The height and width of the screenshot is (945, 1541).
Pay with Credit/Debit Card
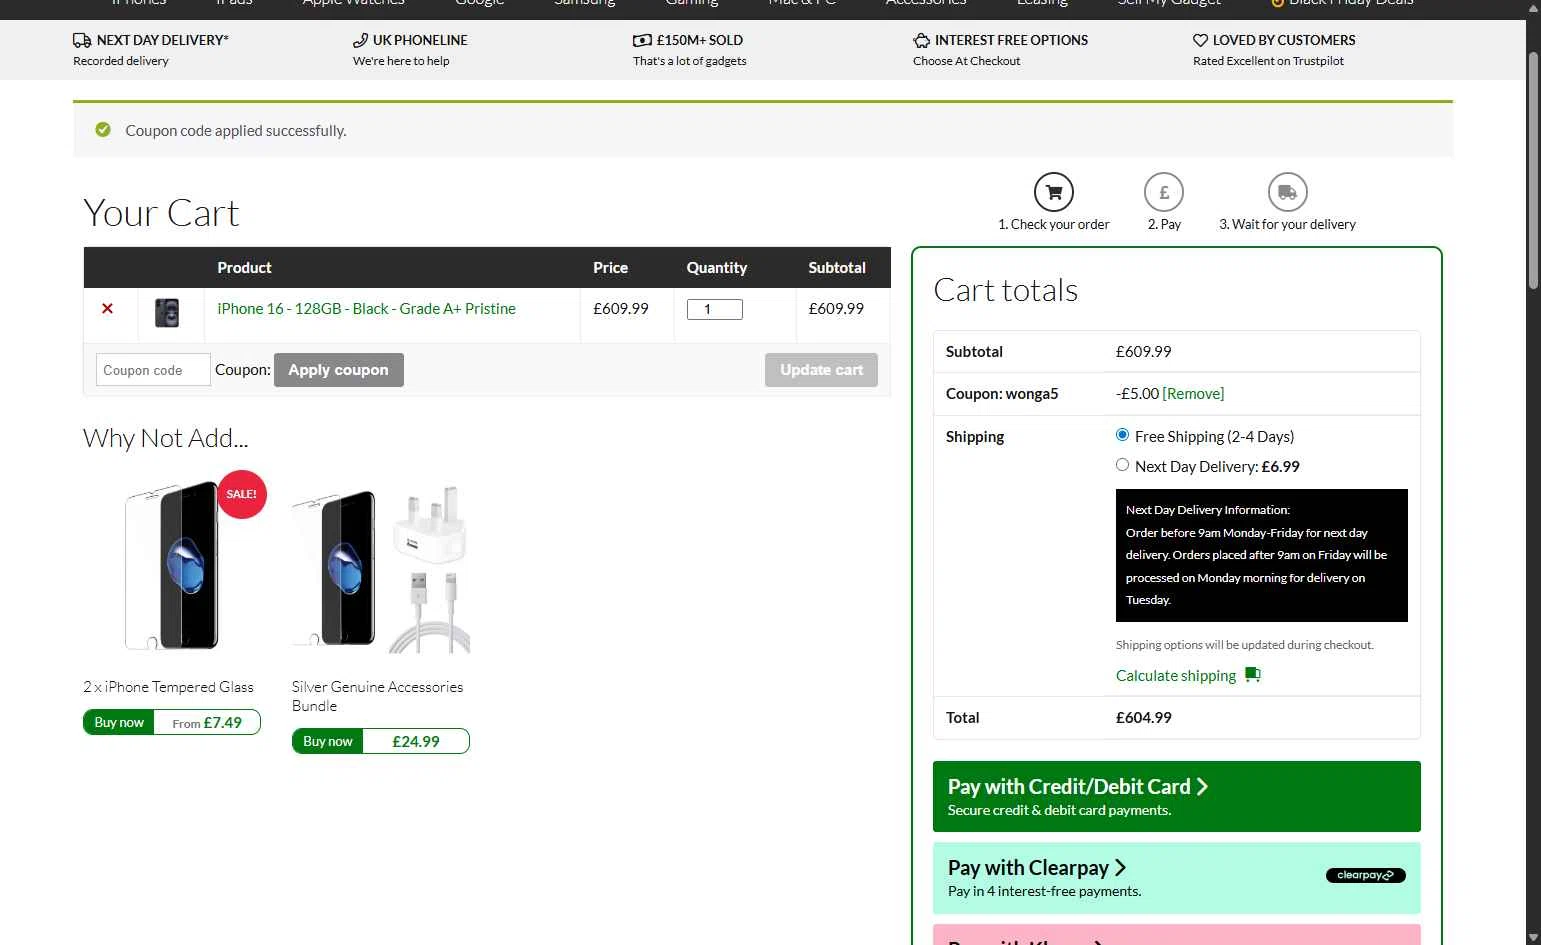[1176, 796]
